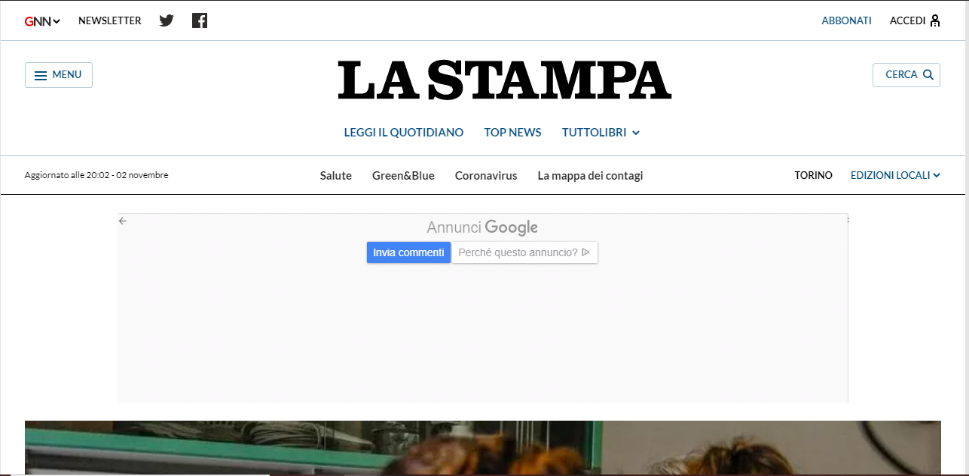Screen dimensions: 969x476
Task: Select the Green&Blue section
Action: (403, 176)
